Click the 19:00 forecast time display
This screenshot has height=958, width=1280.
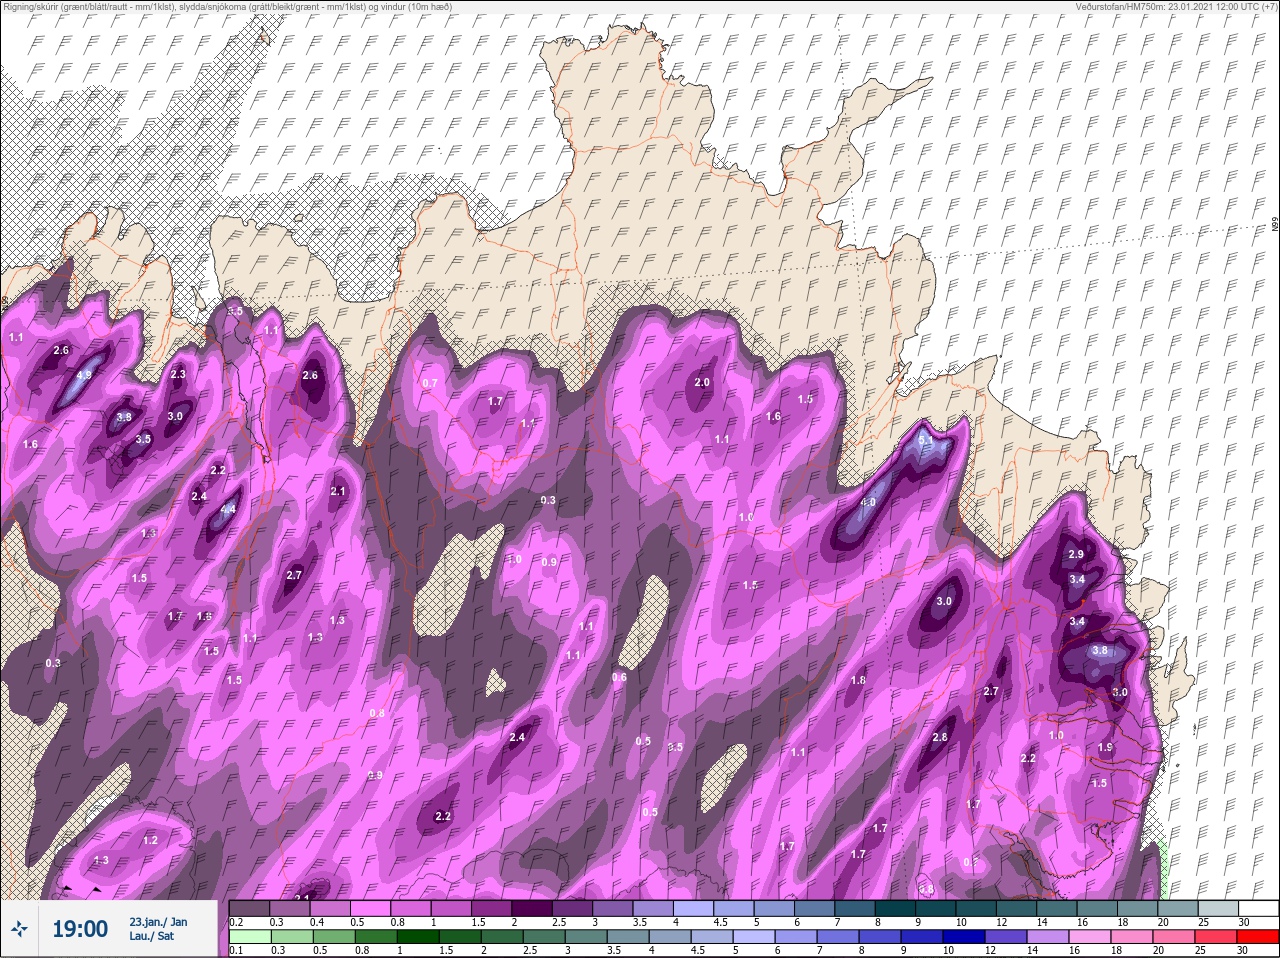(x=80, y=929)
